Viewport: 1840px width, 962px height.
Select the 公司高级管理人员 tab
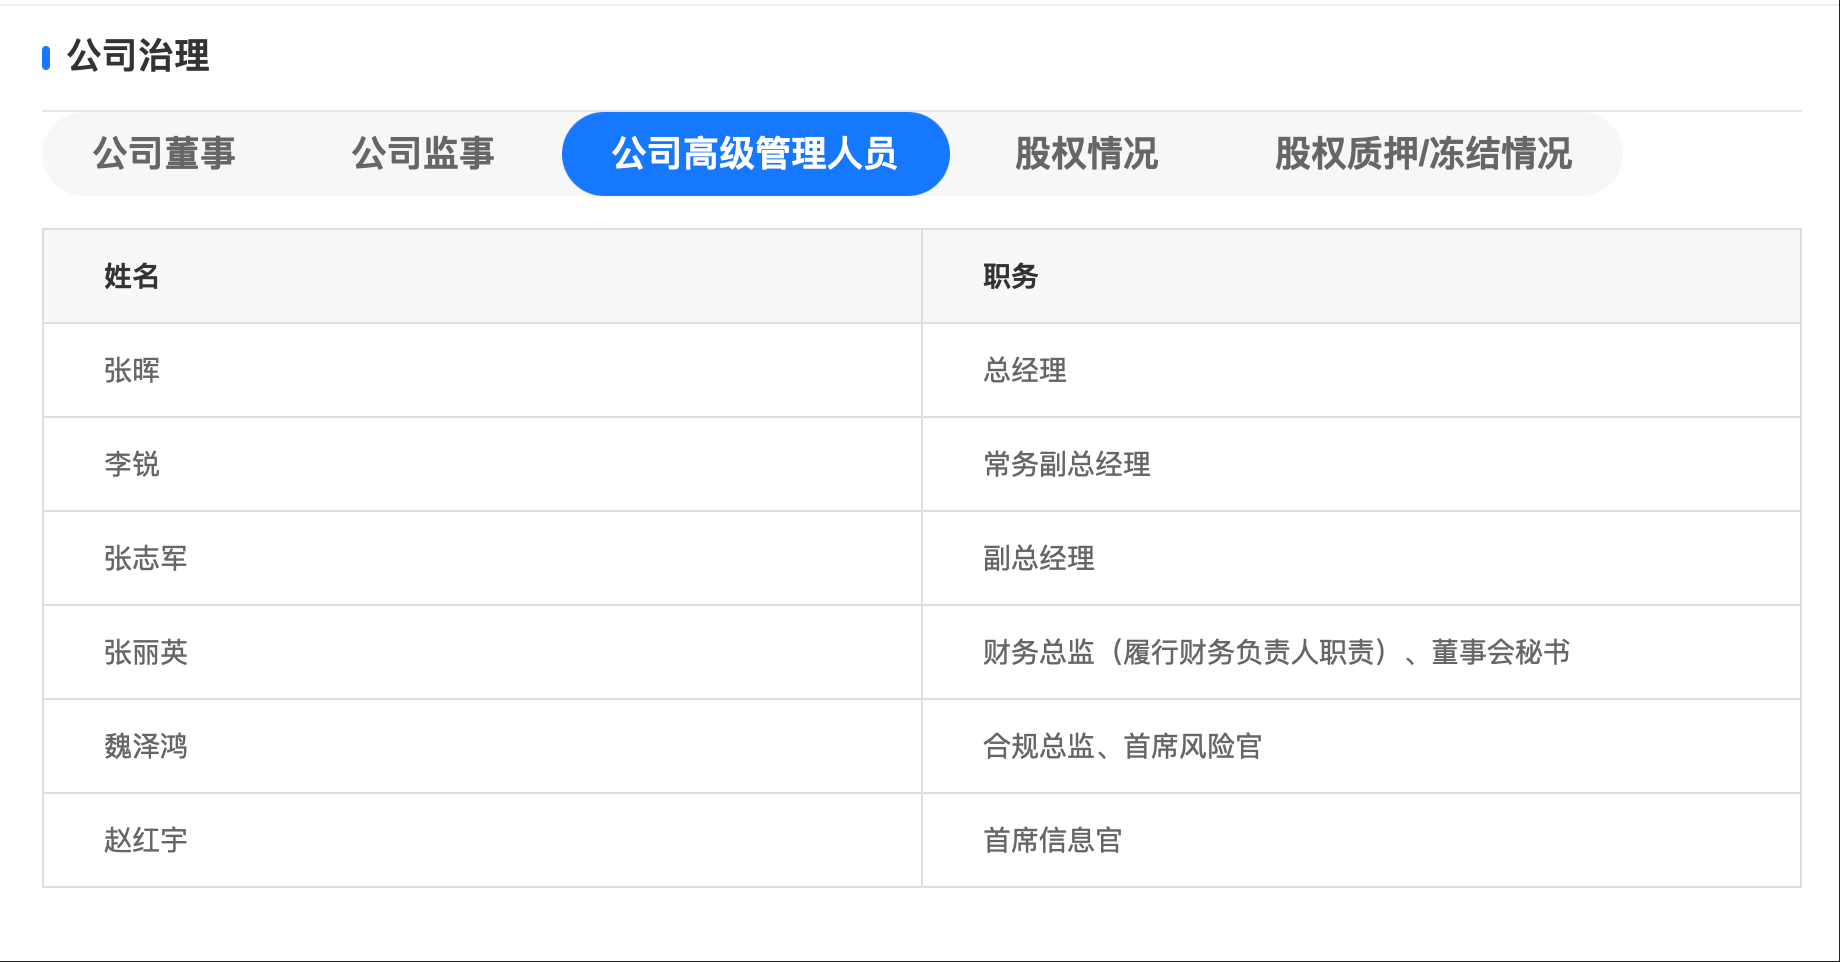tap(755, 154)
